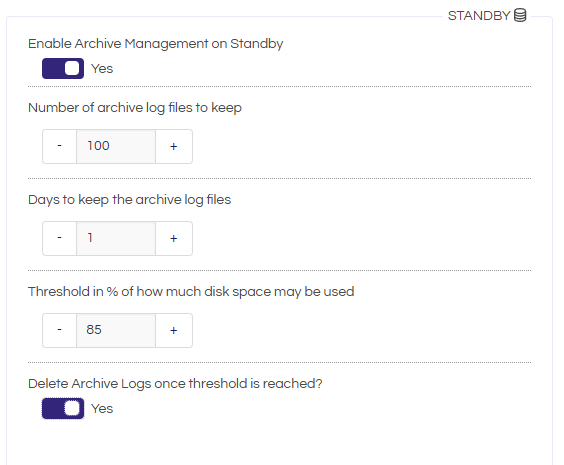Screen dimensions: 564x465
Task: Increase days to keep archive log files
Action: (x=174, y=238)
